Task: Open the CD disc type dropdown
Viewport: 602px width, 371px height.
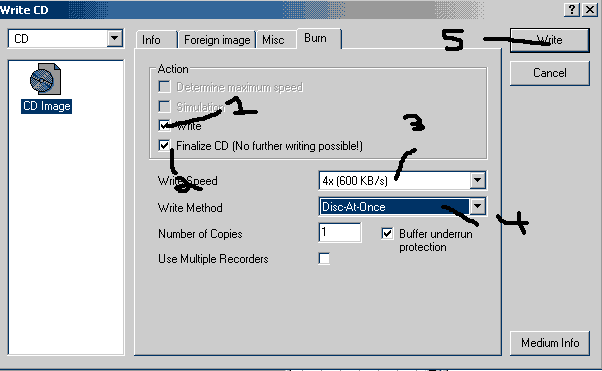Action: (114, 38)
